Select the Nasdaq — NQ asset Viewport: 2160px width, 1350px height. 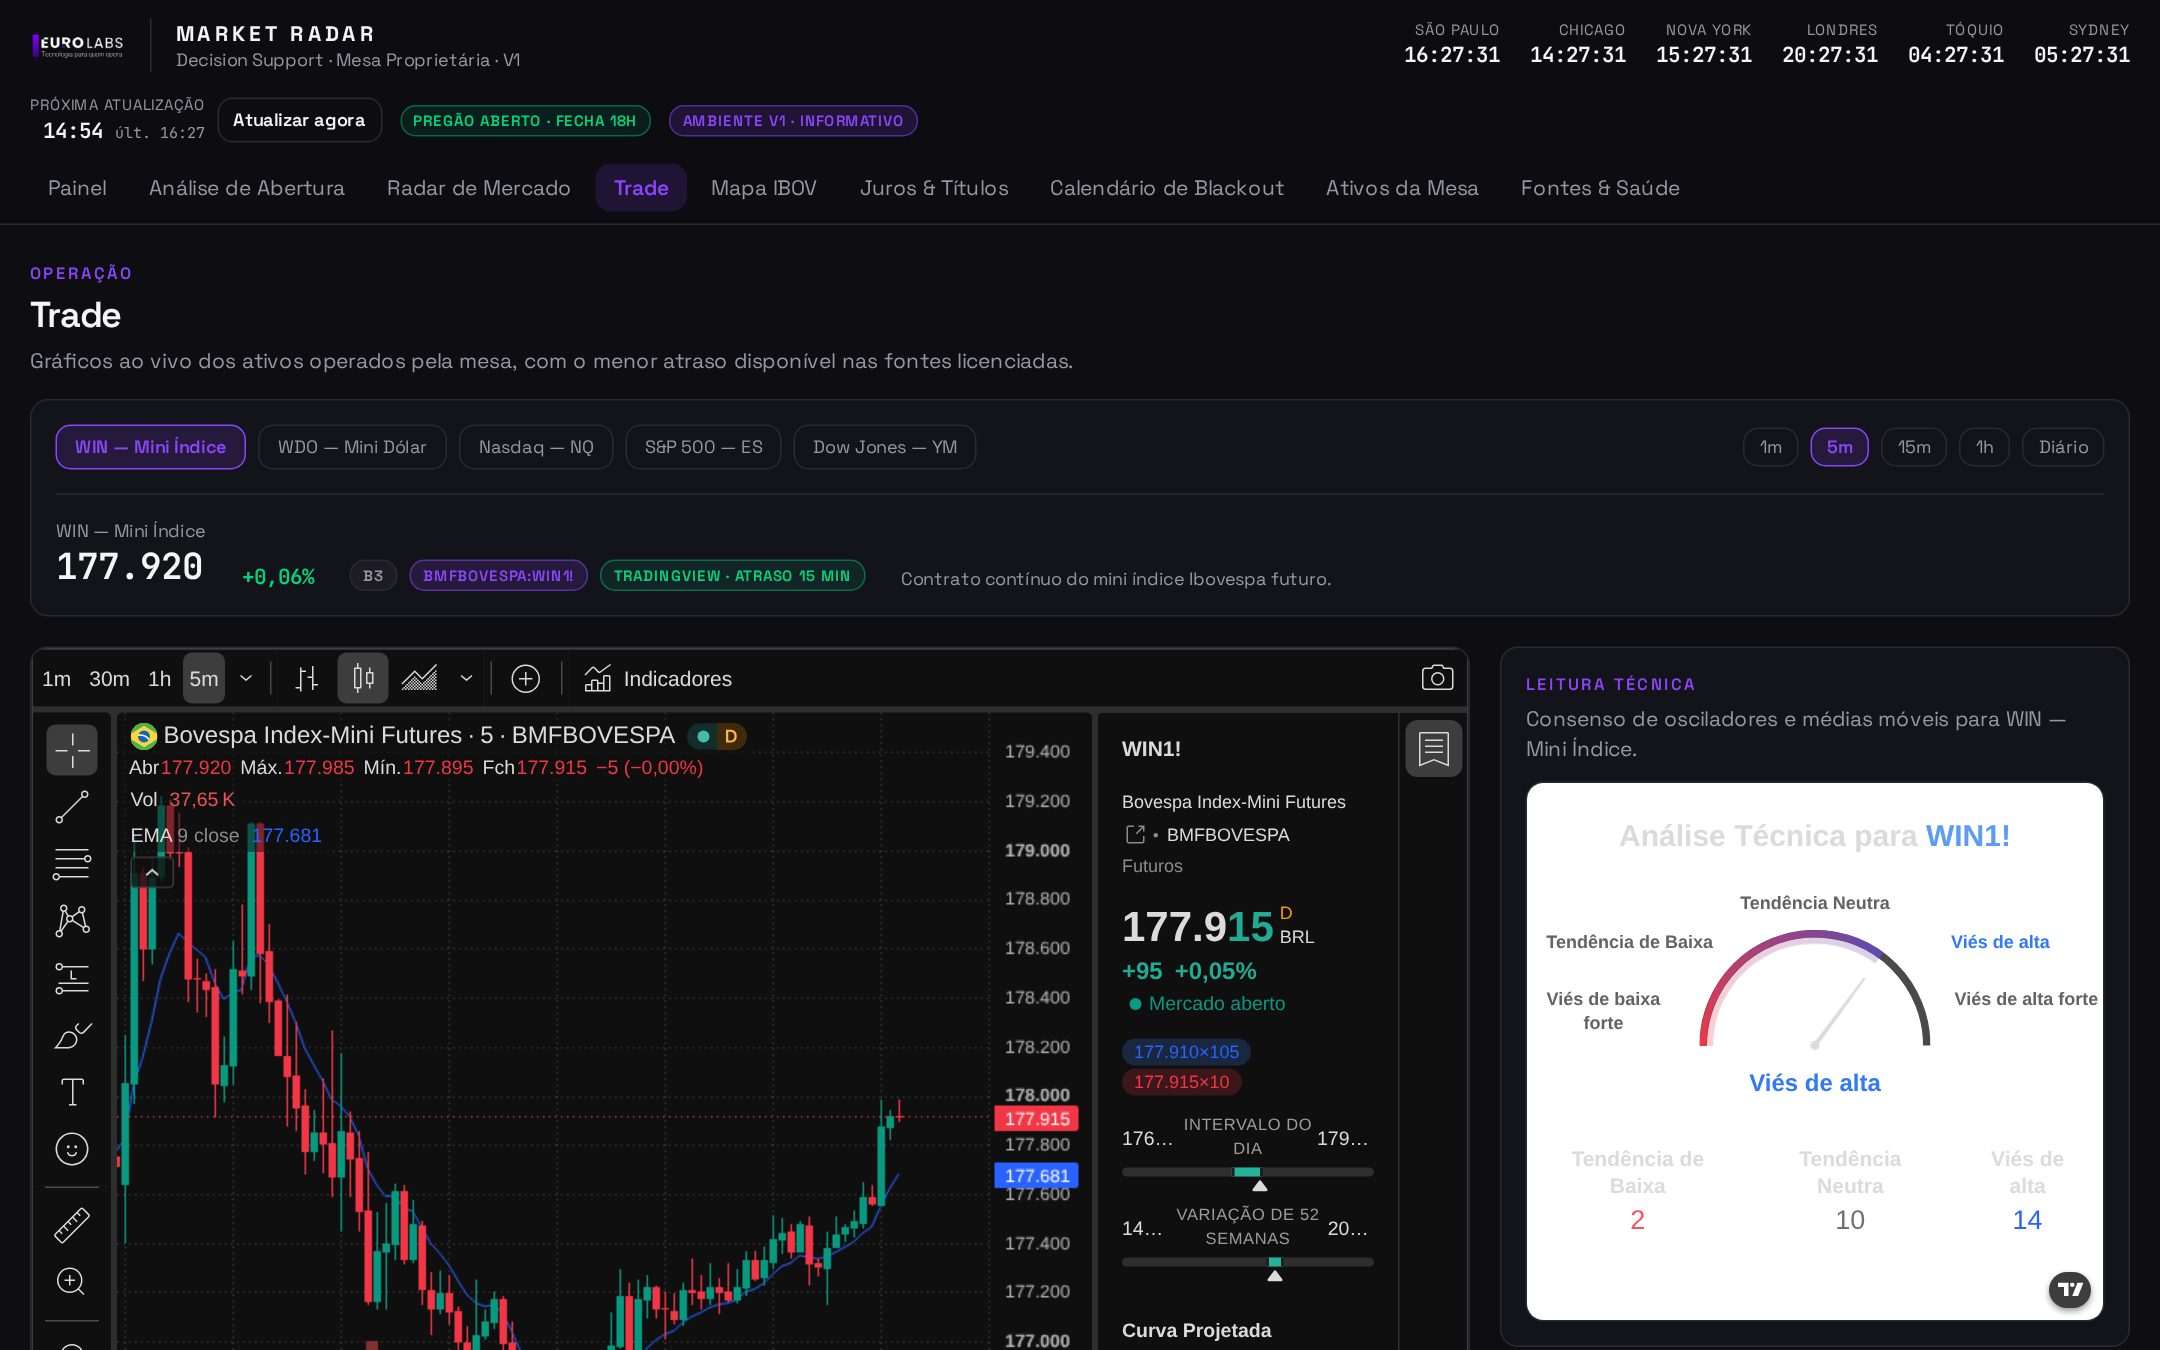click(536, 447)
